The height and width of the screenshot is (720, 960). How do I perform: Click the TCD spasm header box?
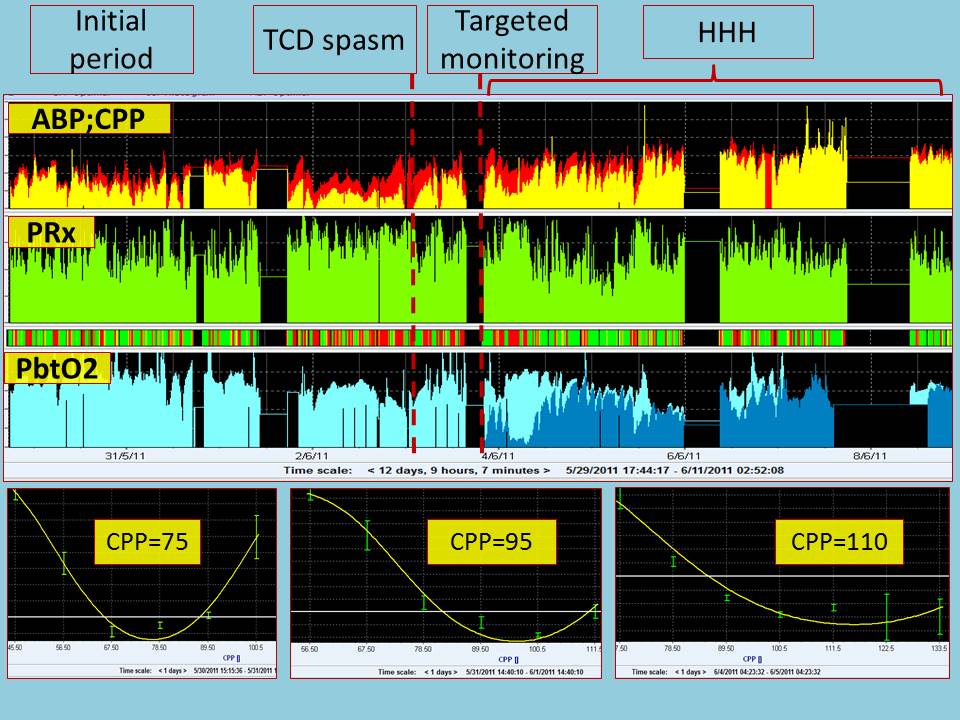333,38
